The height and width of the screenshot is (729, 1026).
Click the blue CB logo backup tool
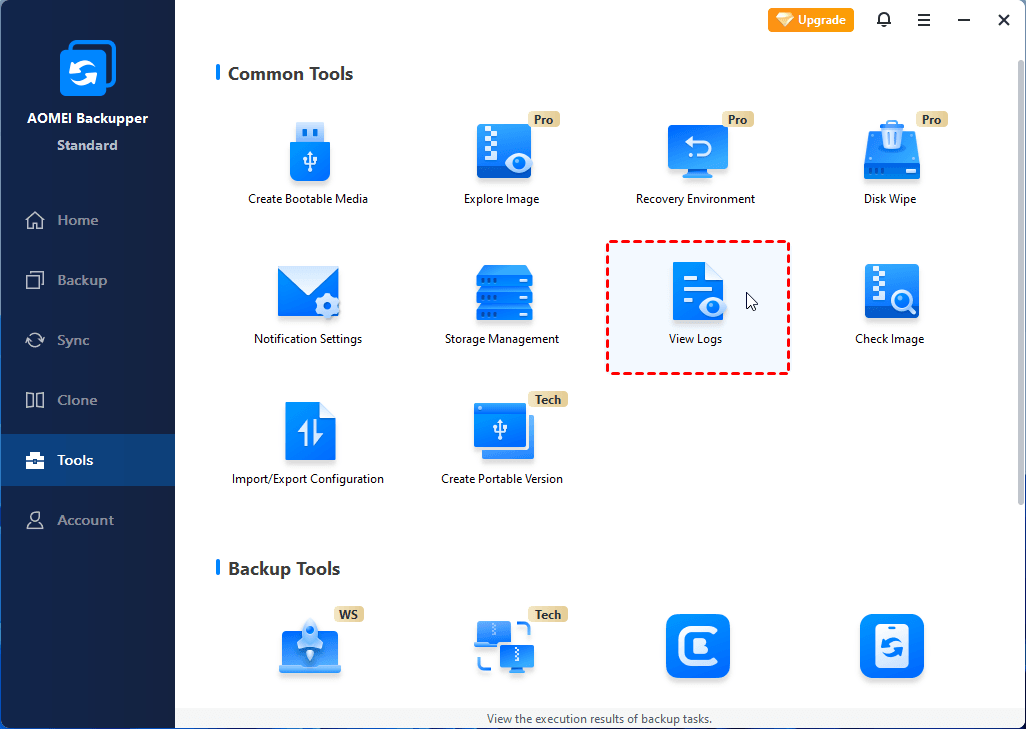[x=698, y=646]
